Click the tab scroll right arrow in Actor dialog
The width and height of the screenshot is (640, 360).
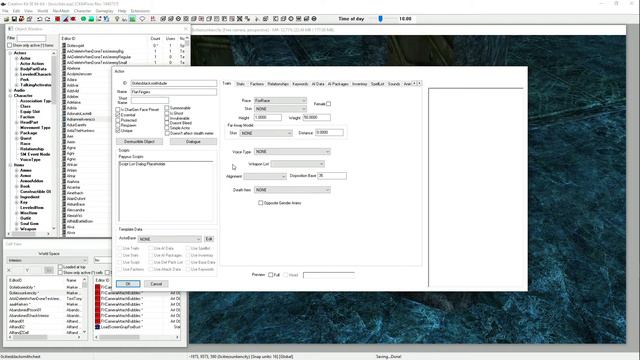tap(419, 84)
